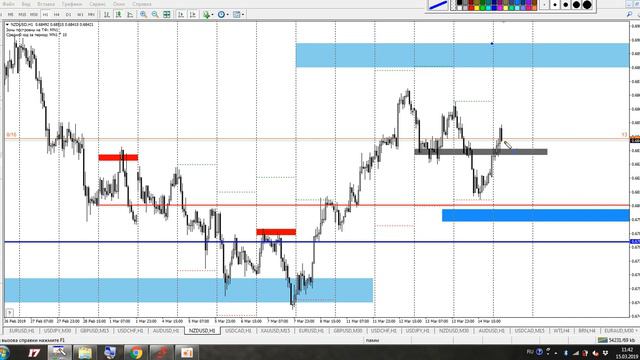Set timeframe to D1
The width and height of the screenshot is (640, 360).
tap(68, 14)
